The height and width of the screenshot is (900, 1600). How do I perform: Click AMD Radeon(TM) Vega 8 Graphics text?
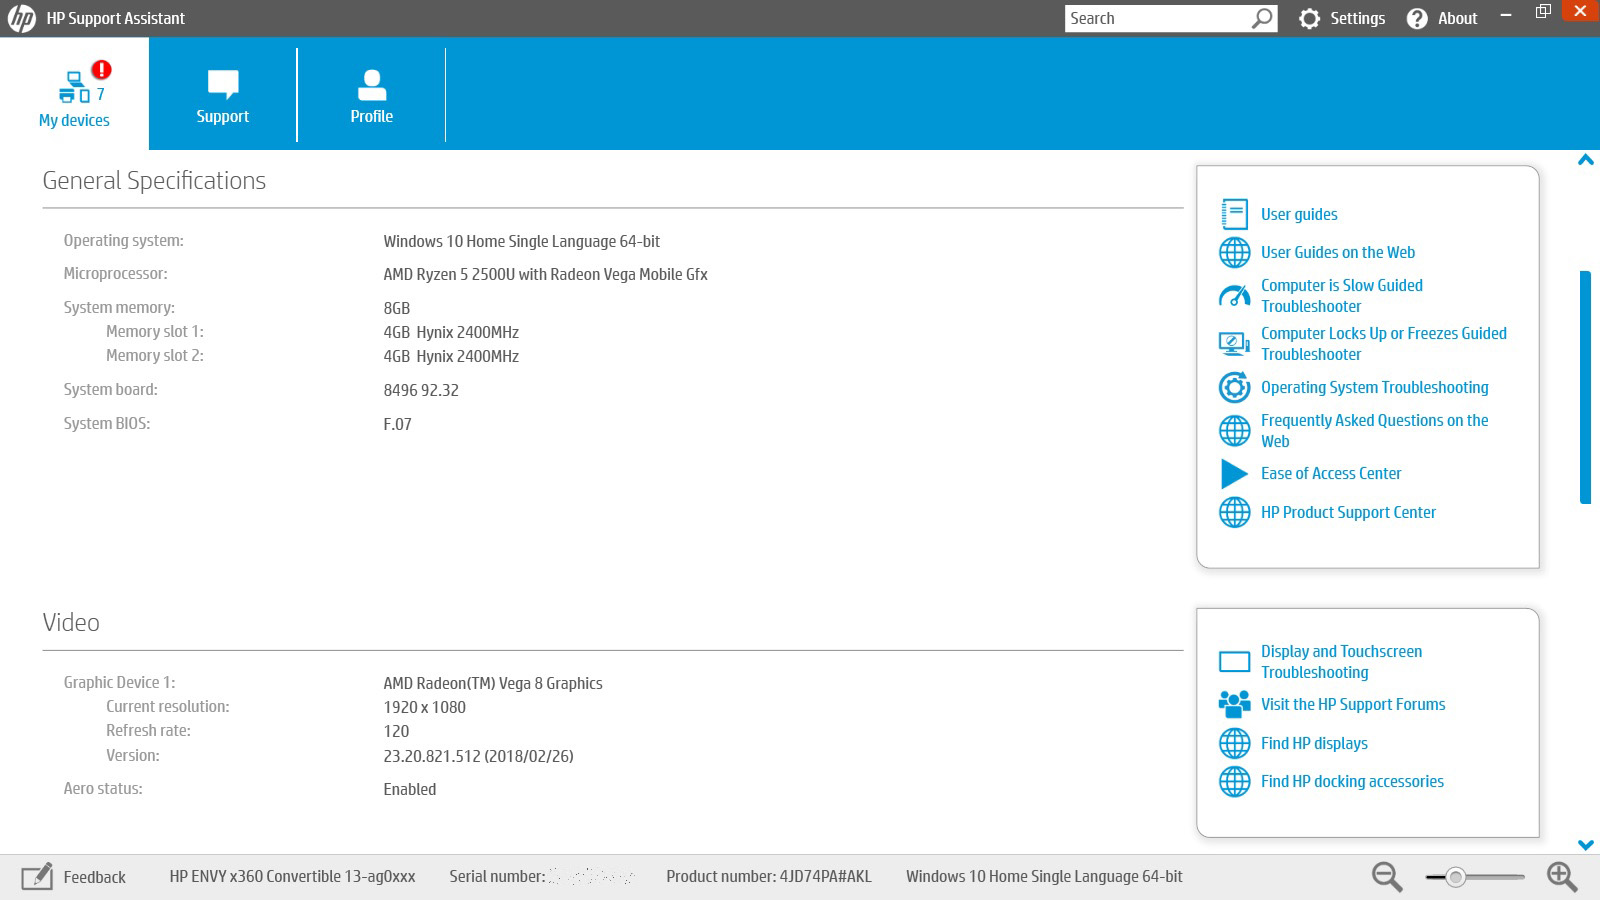(x=493, y=683)
